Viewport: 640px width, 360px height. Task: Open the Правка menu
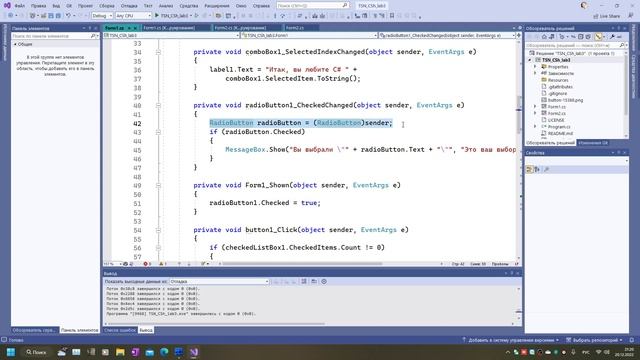tap(38, 6)
